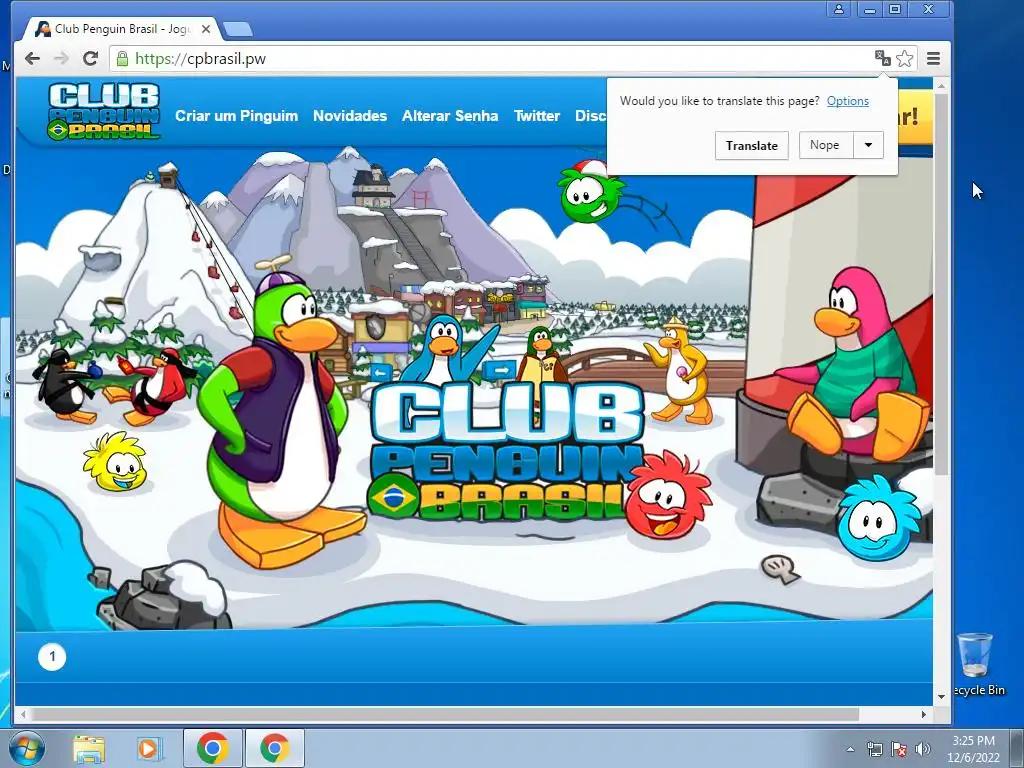Select the Recycle Bin desktop icon
This screenshot has height=768, width=1024.
(977, 664)
